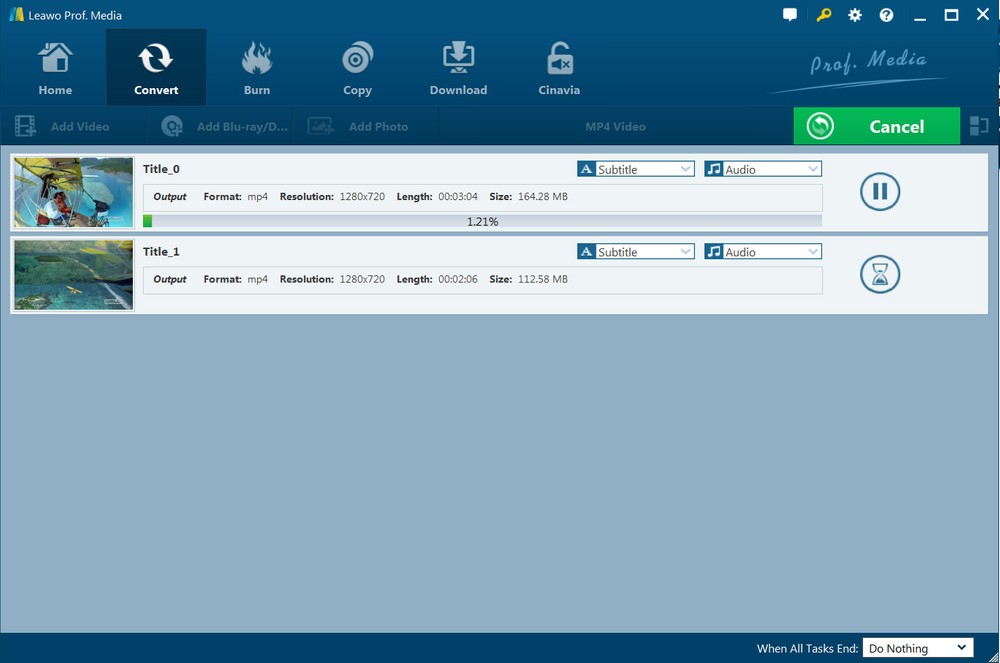Click the Title_0 progress bar
The width and height of the screenshot is (1000, 663).
click(482, 221)
